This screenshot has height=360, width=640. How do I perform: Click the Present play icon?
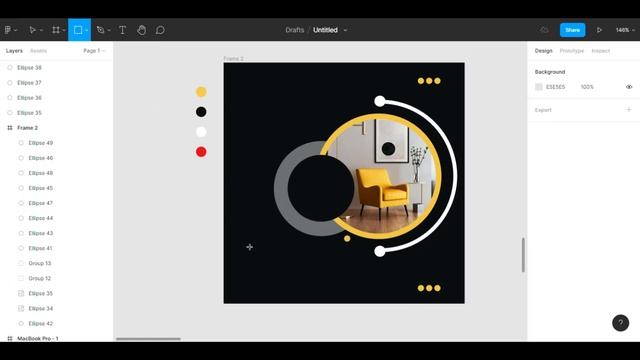(599, 30)
